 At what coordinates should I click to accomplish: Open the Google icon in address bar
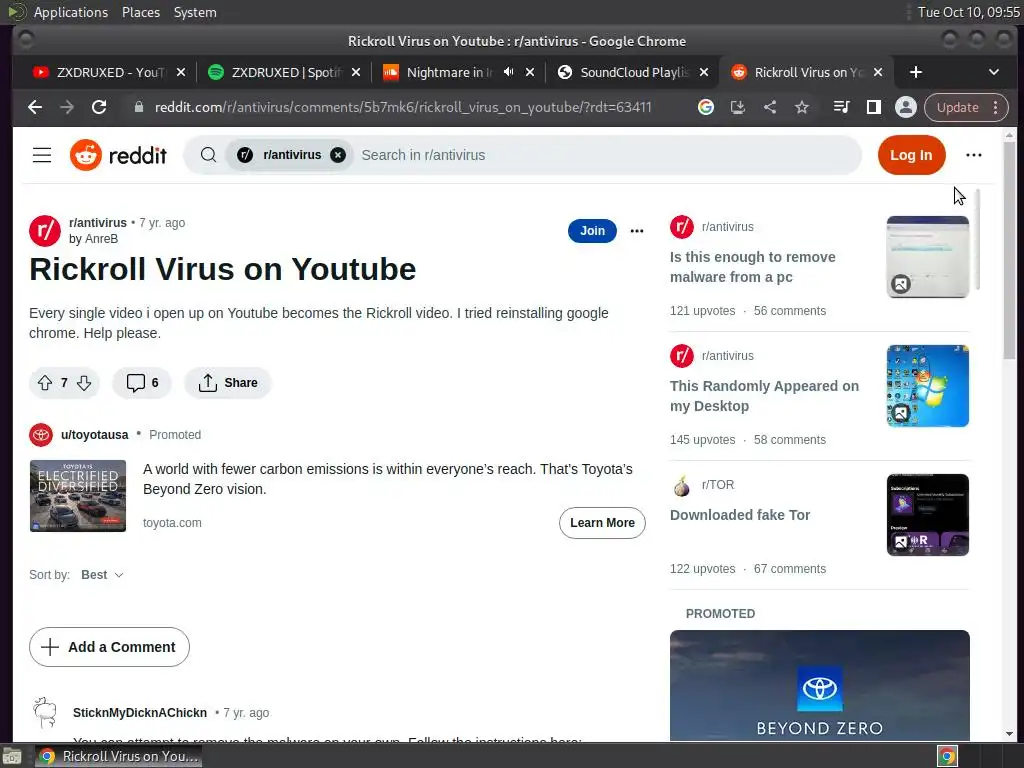[705, 107]
